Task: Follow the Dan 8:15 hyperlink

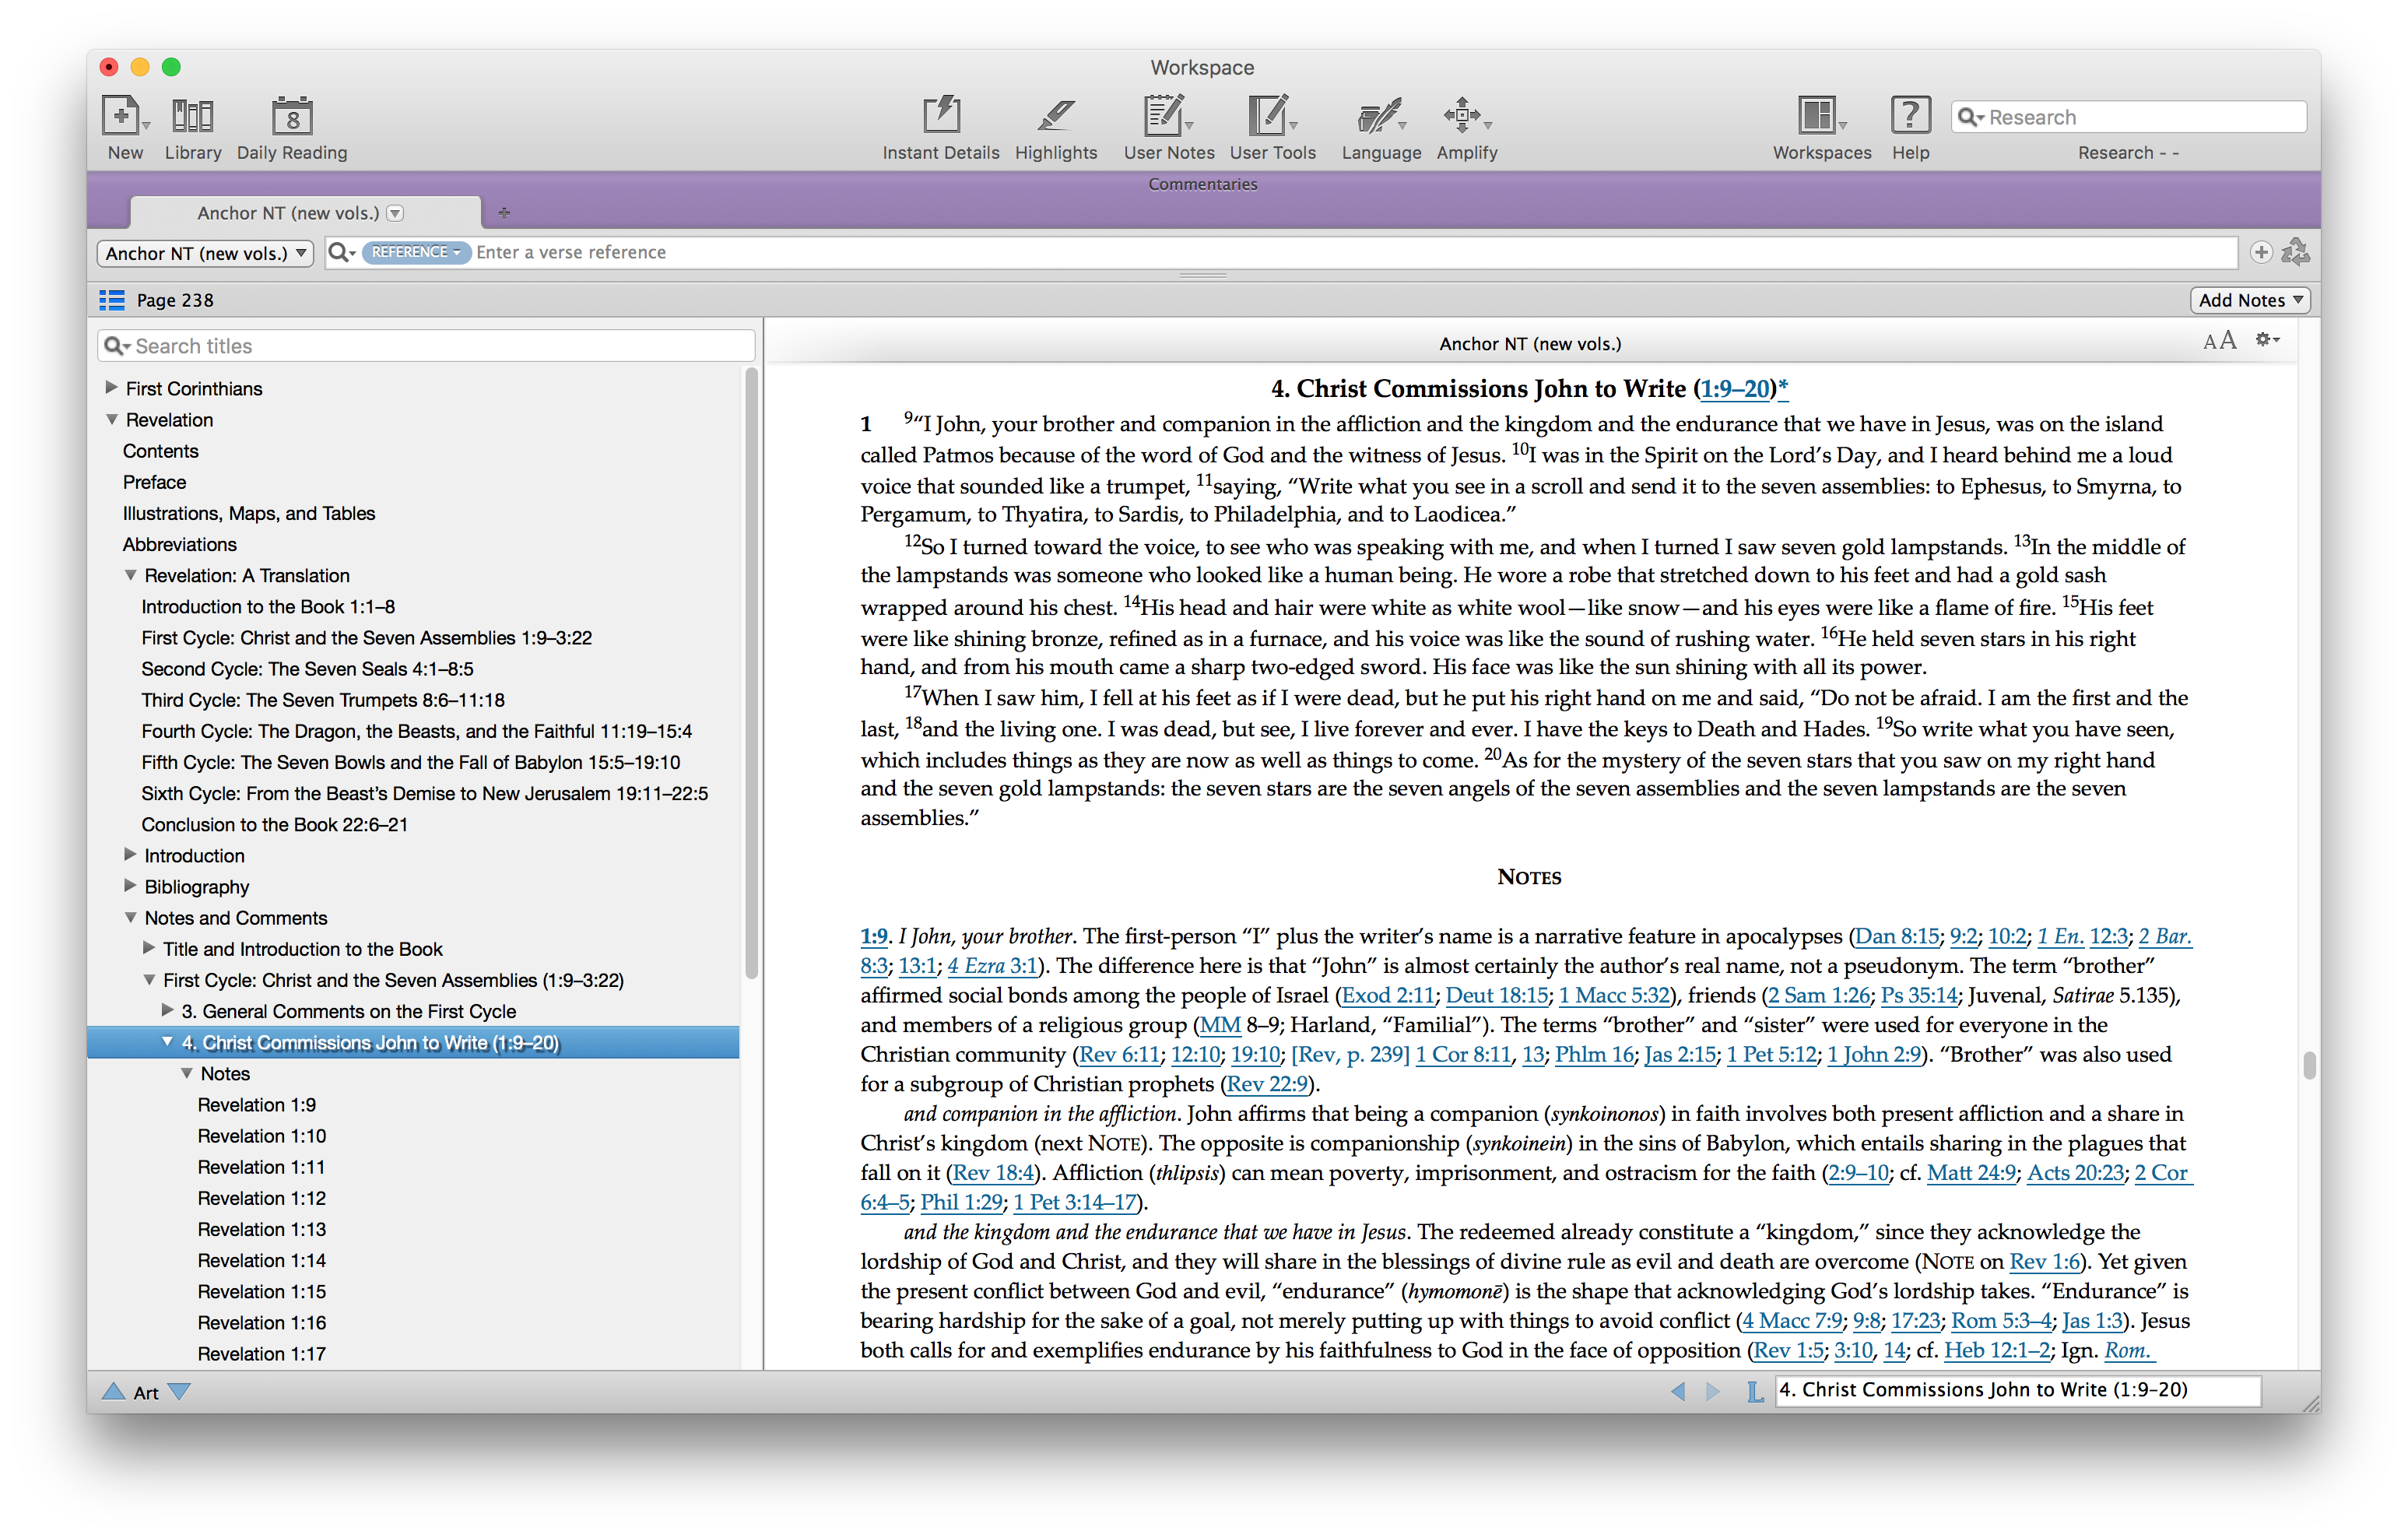Action: pyautogui.click(x=1896, y=936)
